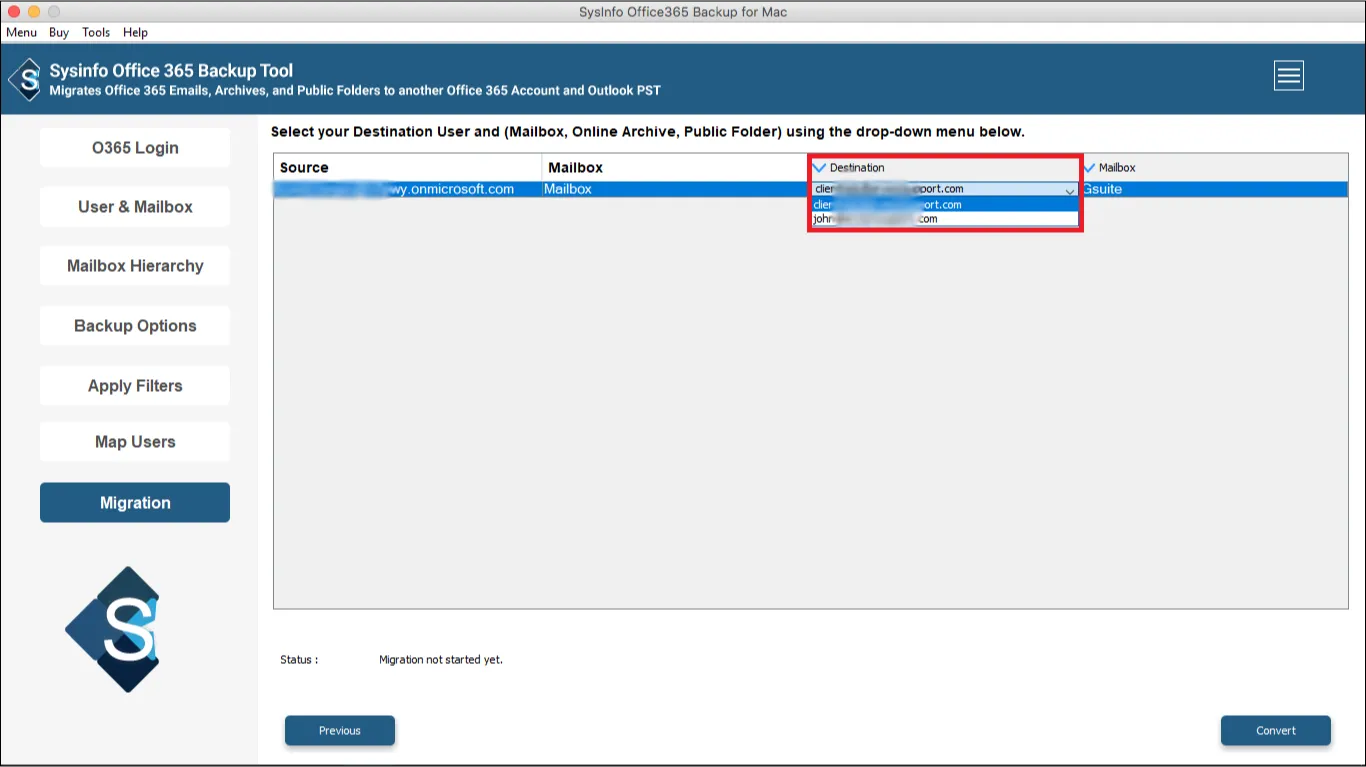Open the Backup Options step
The width and height of the screenshot is (1366, 767).
click(x=135, y=326)
